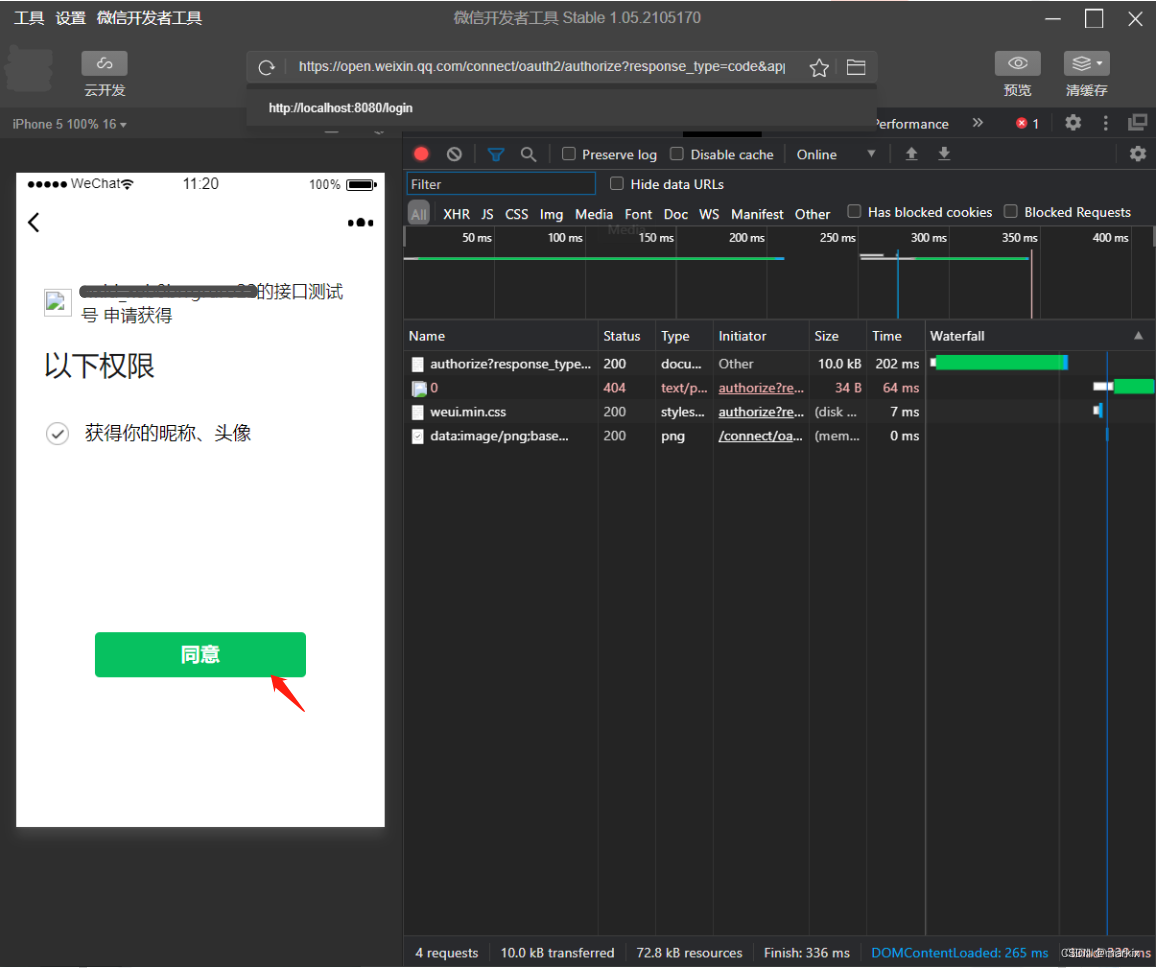Click the search icon in the Network panel
Viewport: 1156px width, 968px height.
[x=528, y=154]
